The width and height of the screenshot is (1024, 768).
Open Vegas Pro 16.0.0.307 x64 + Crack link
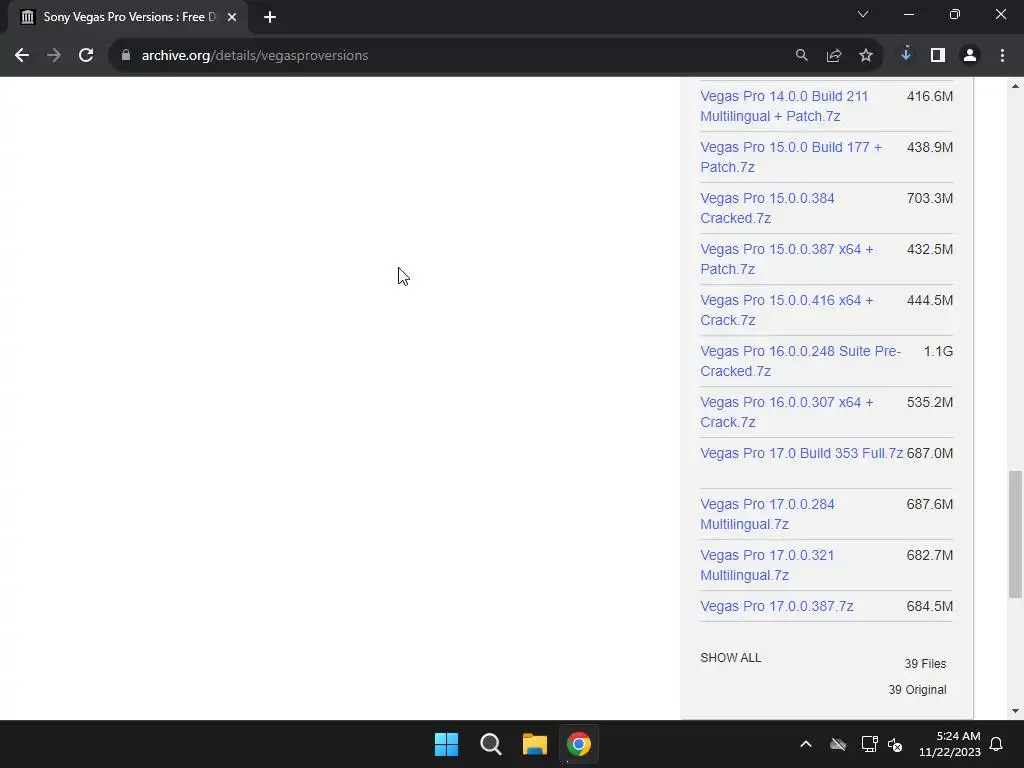point(786,411)
